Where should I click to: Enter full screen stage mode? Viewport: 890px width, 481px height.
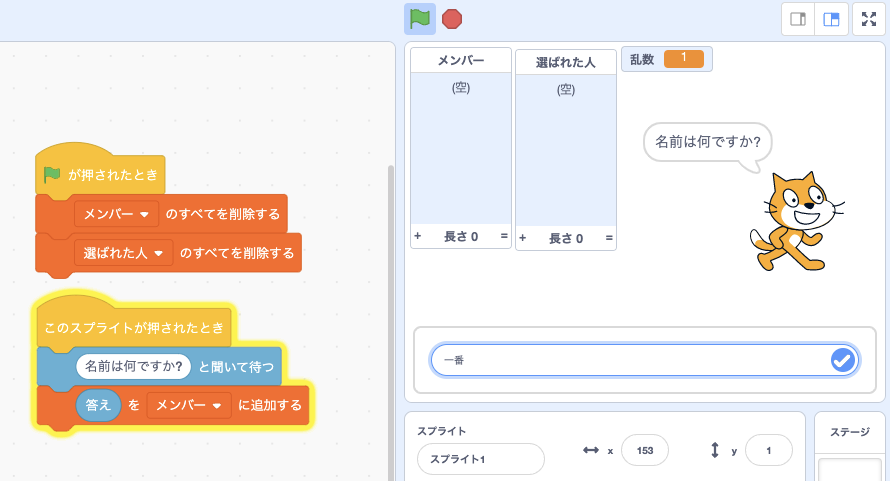click(x=869, y=19)
